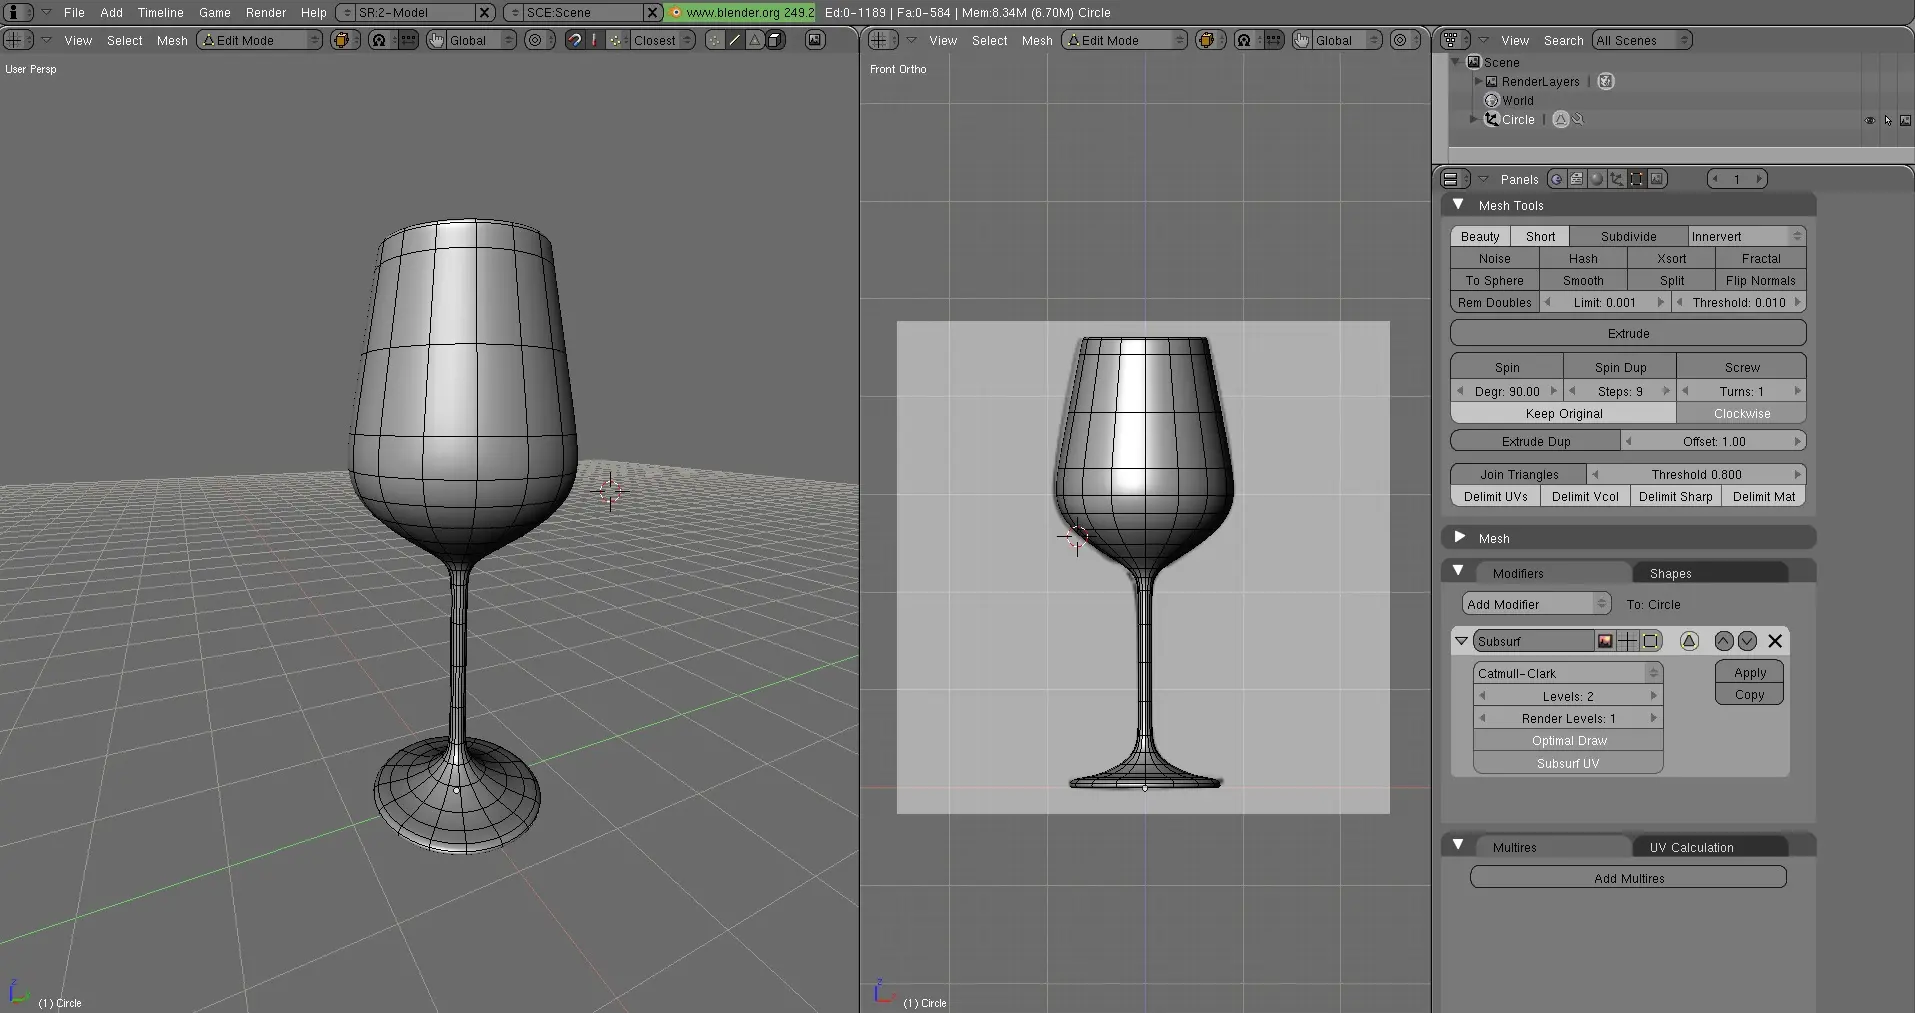Enable the snap magnet in left viewport
1915x1013 pixels.
click(x=575, y=40)
